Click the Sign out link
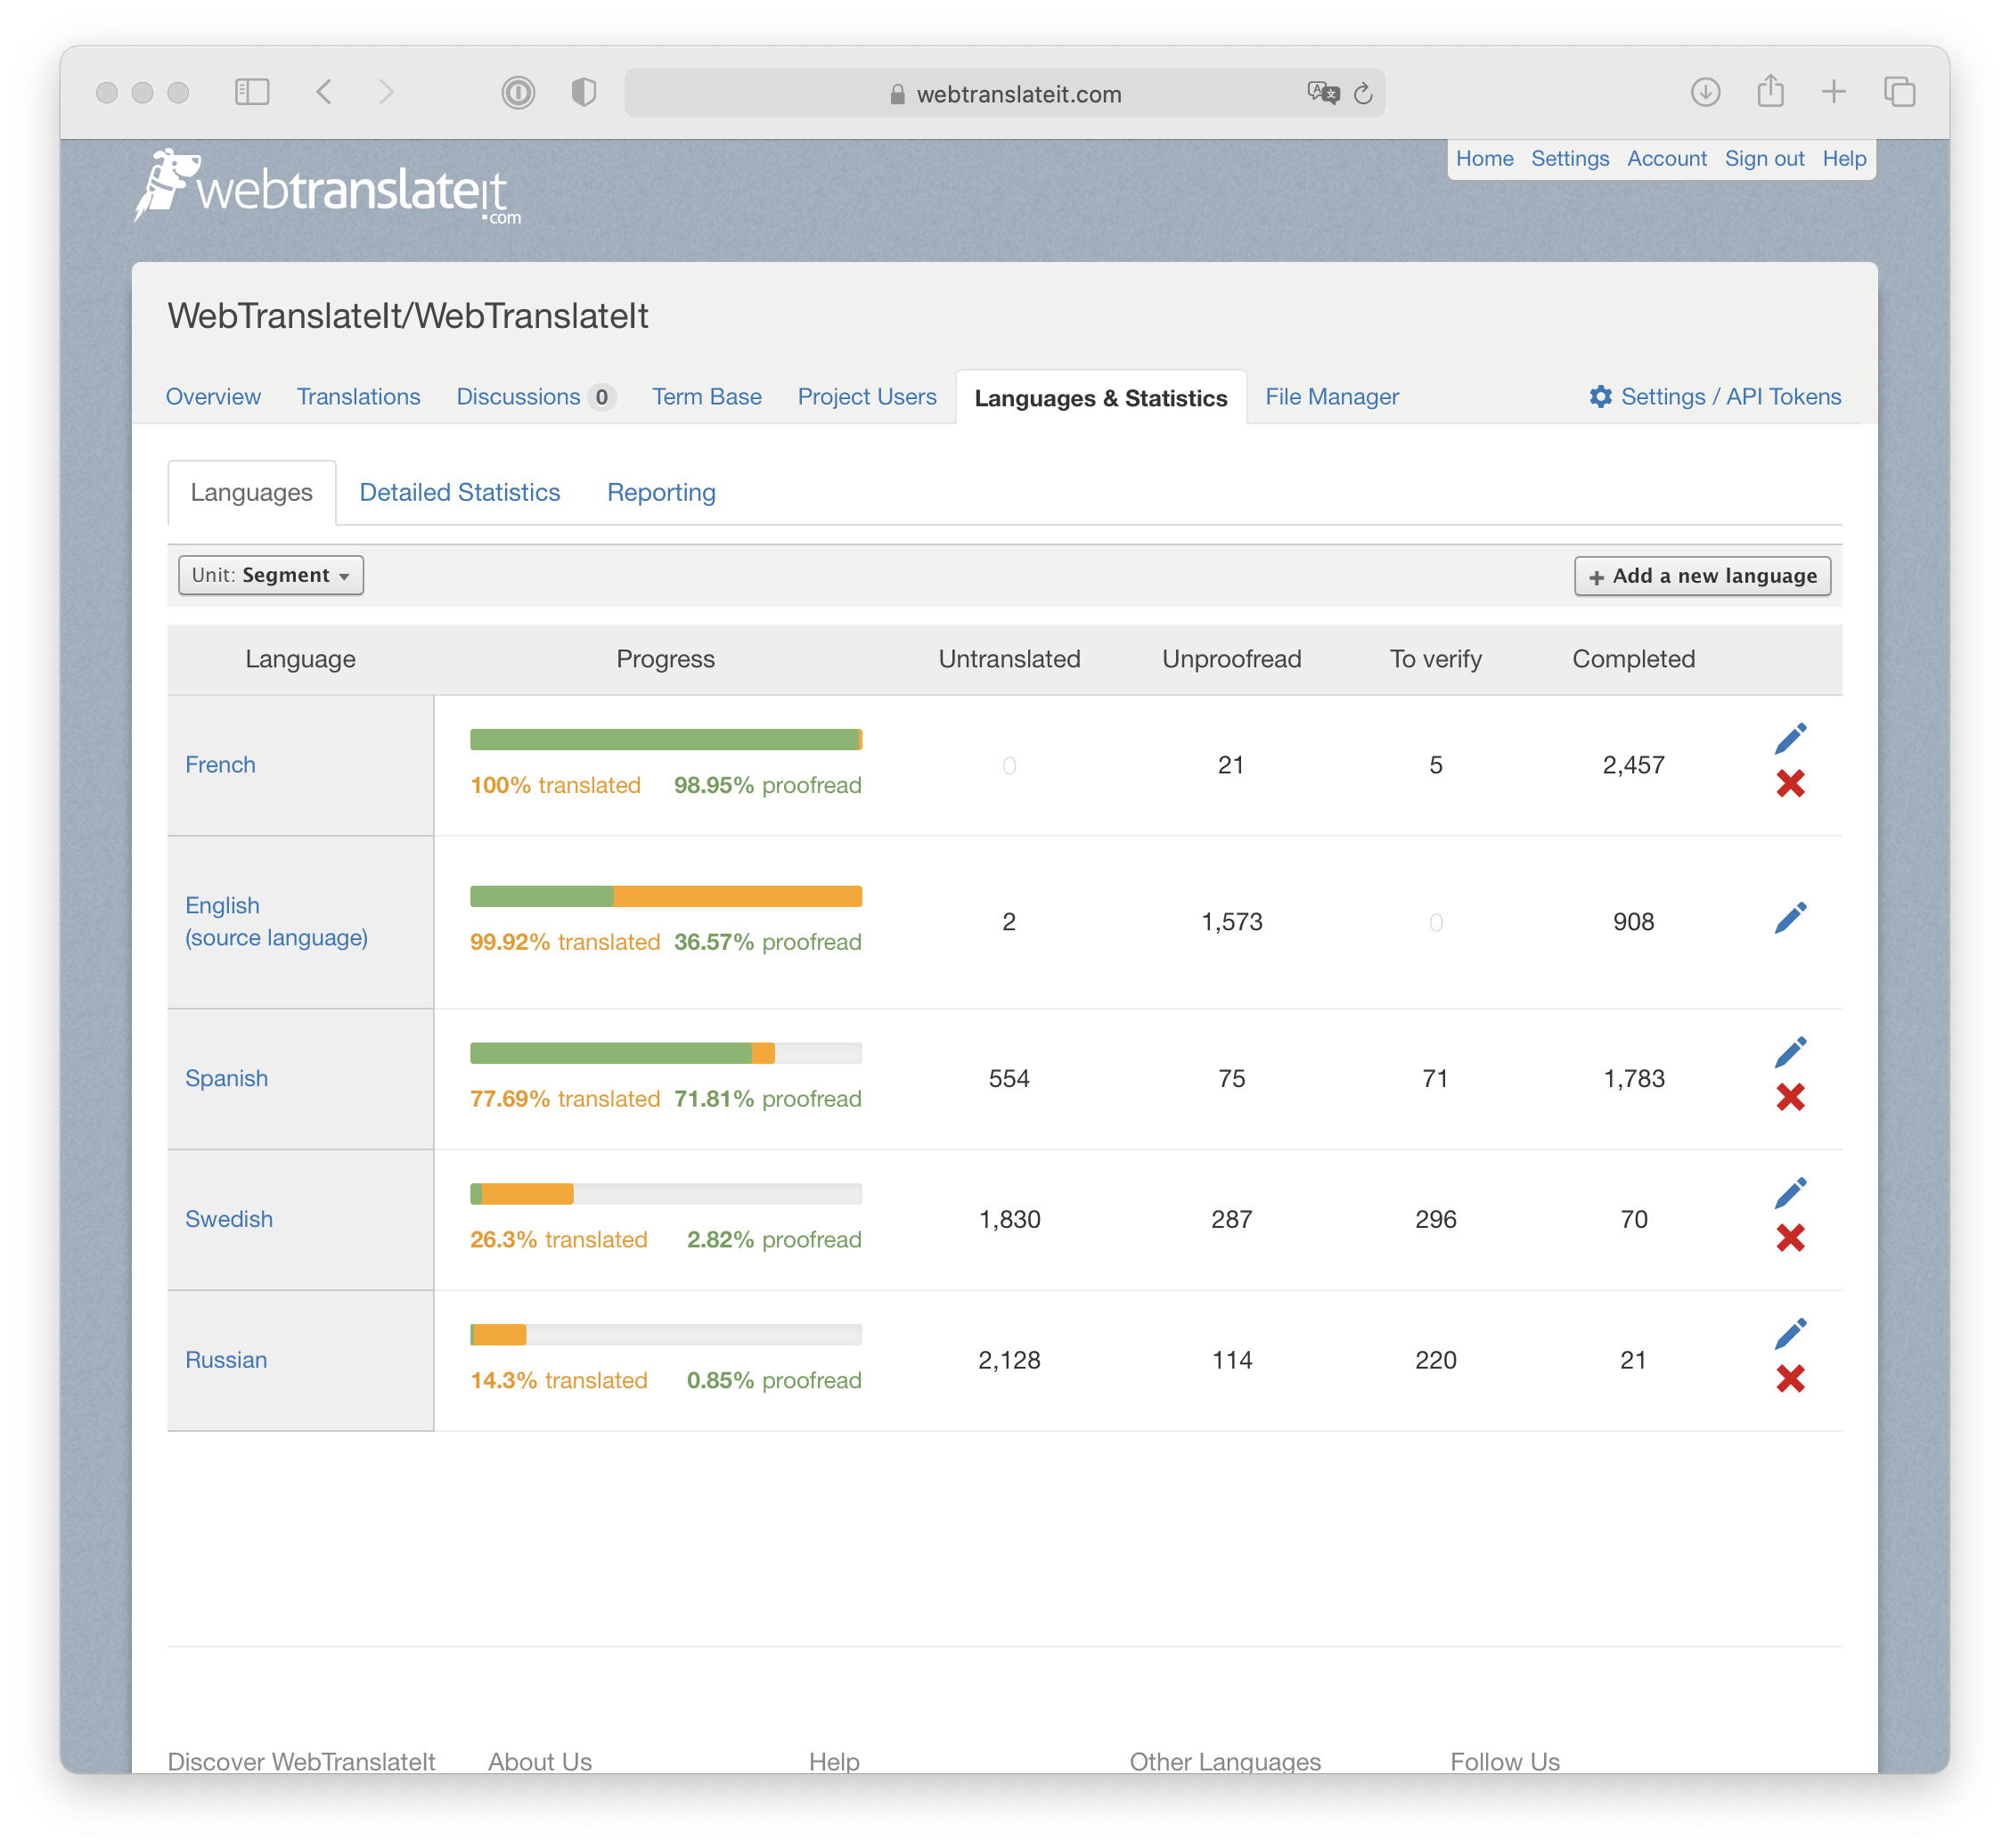This screenshot has width=2010, height=1848. [1764, 158]
